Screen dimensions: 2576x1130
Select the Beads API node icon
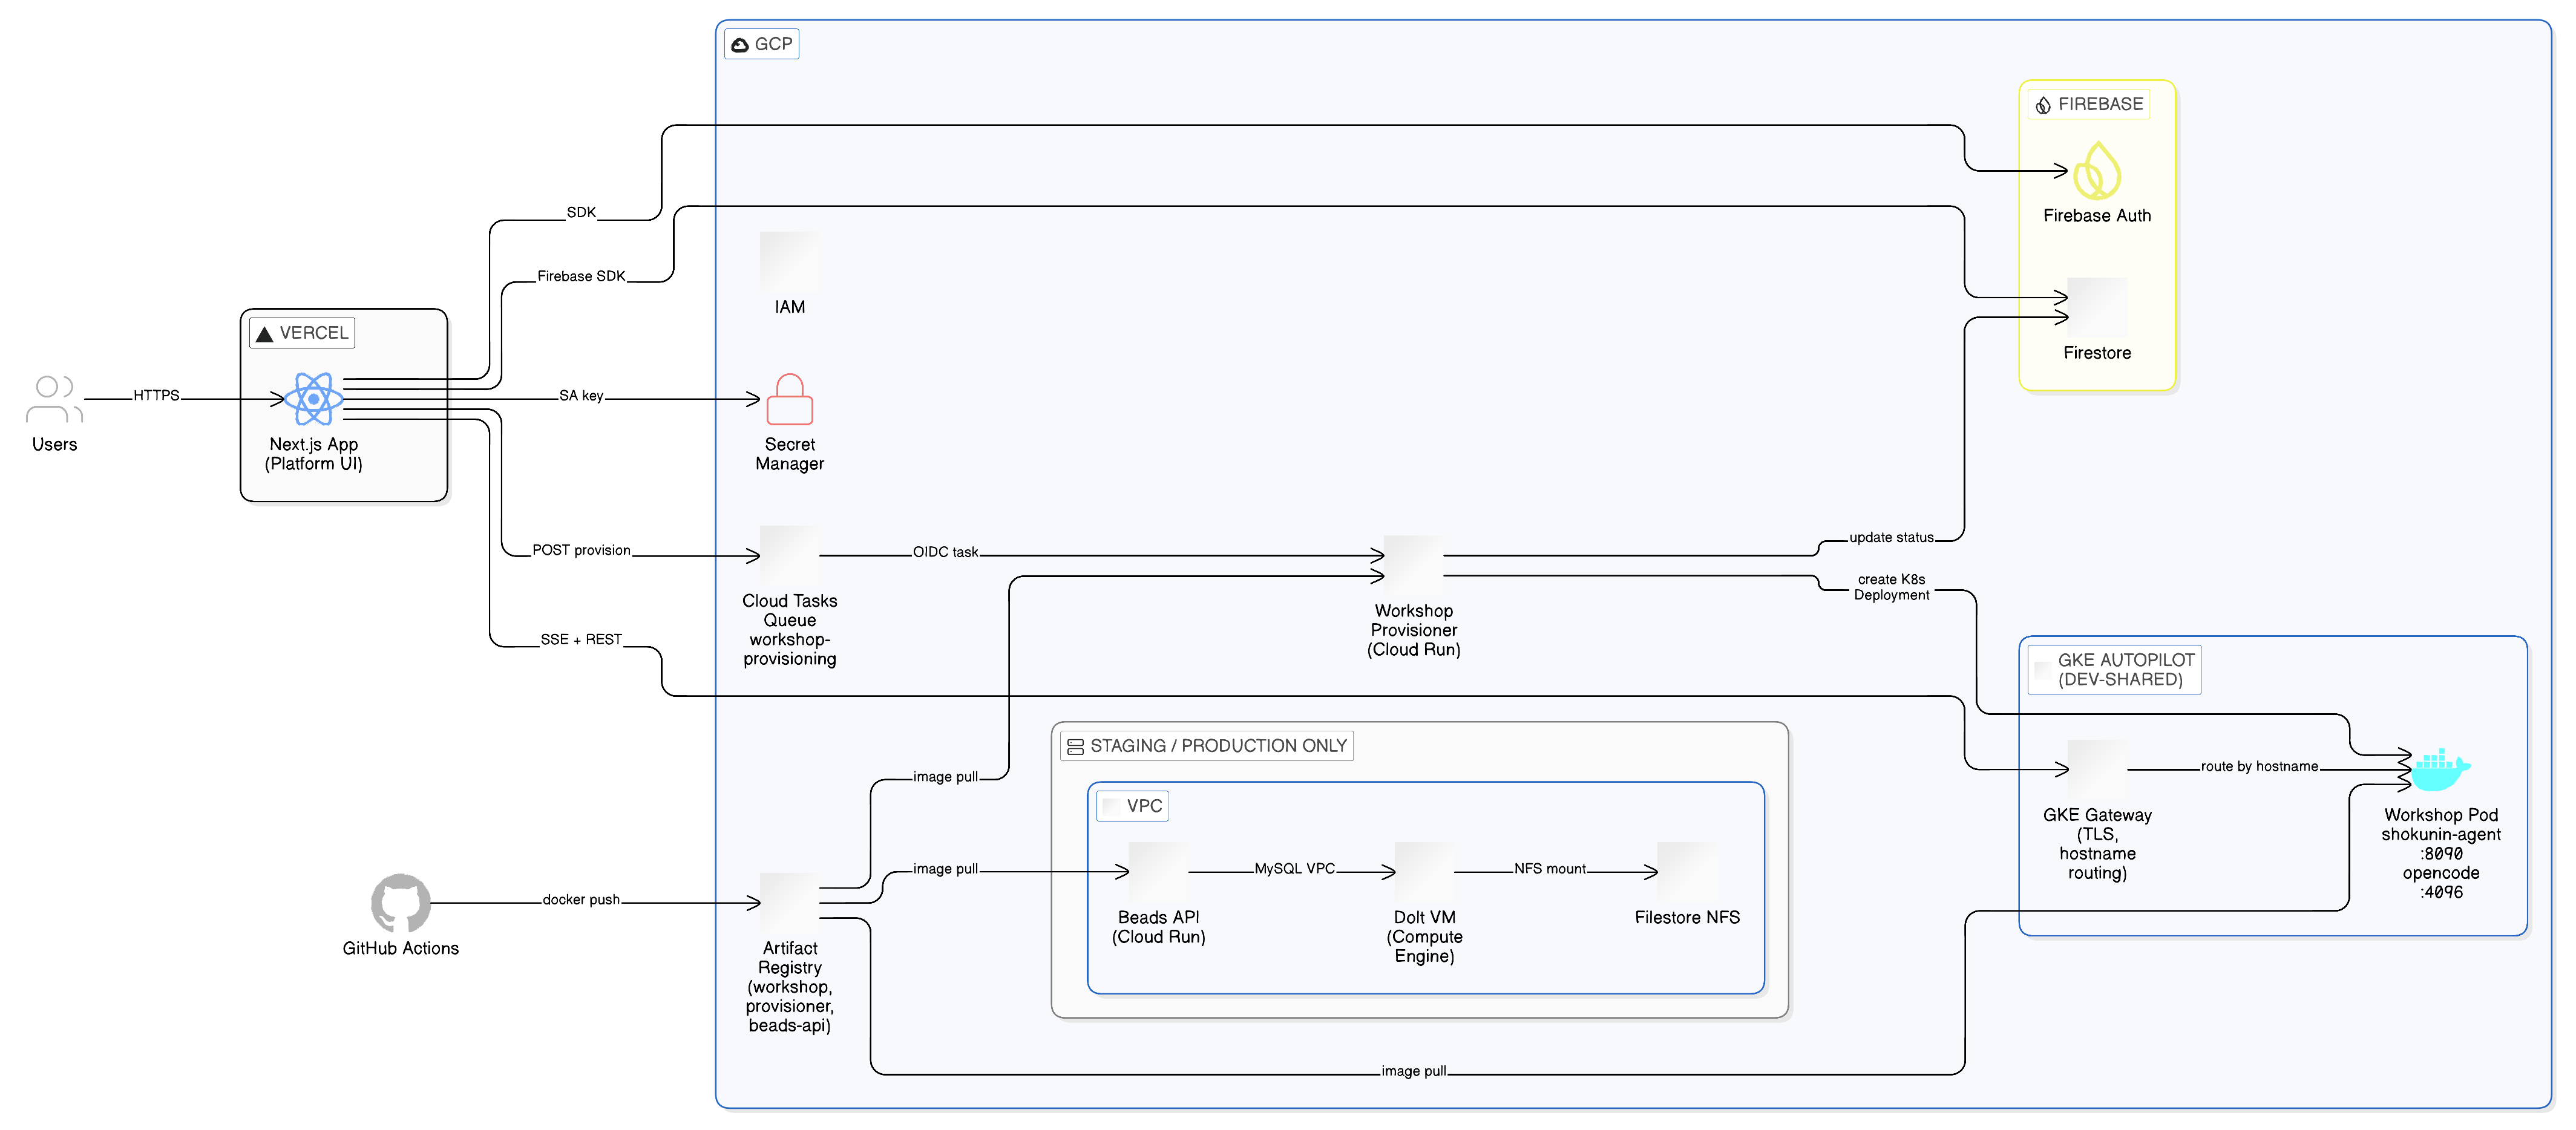(1158, 872)
